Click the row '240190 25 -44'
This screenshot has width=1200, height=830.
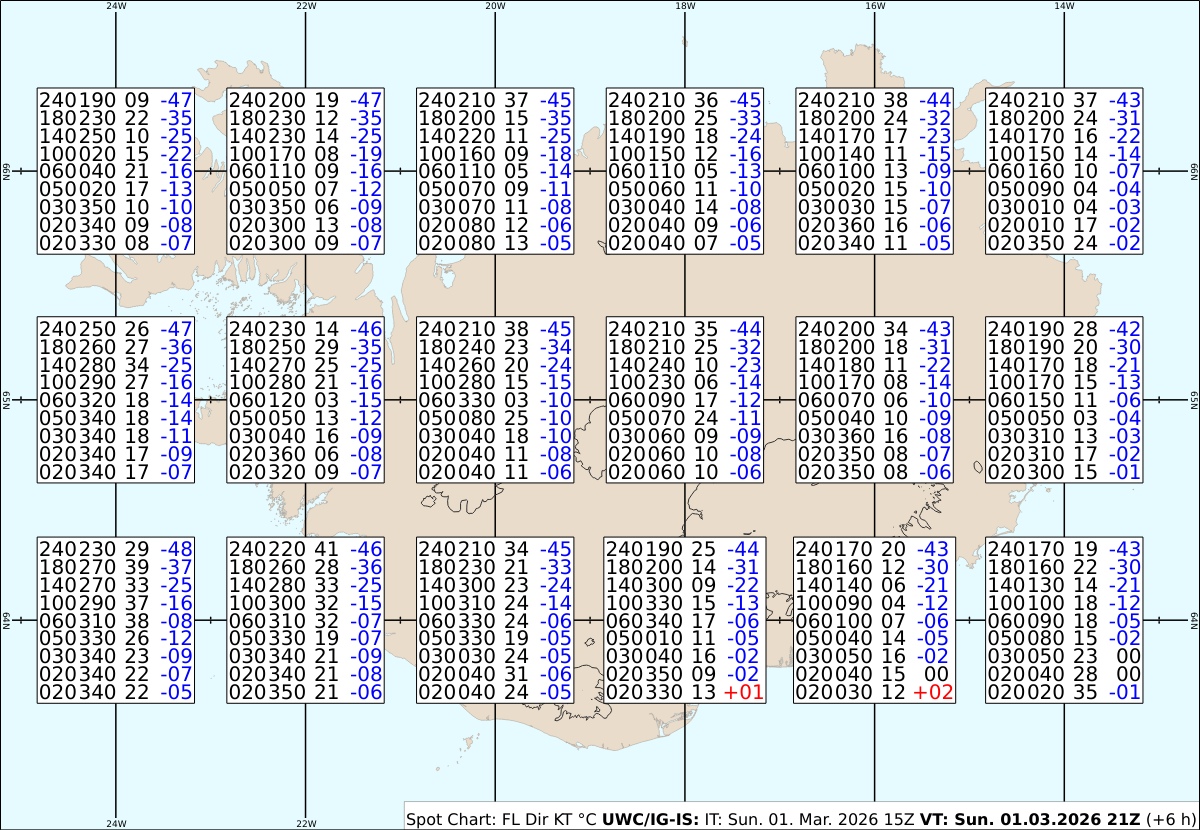(685, 549)
